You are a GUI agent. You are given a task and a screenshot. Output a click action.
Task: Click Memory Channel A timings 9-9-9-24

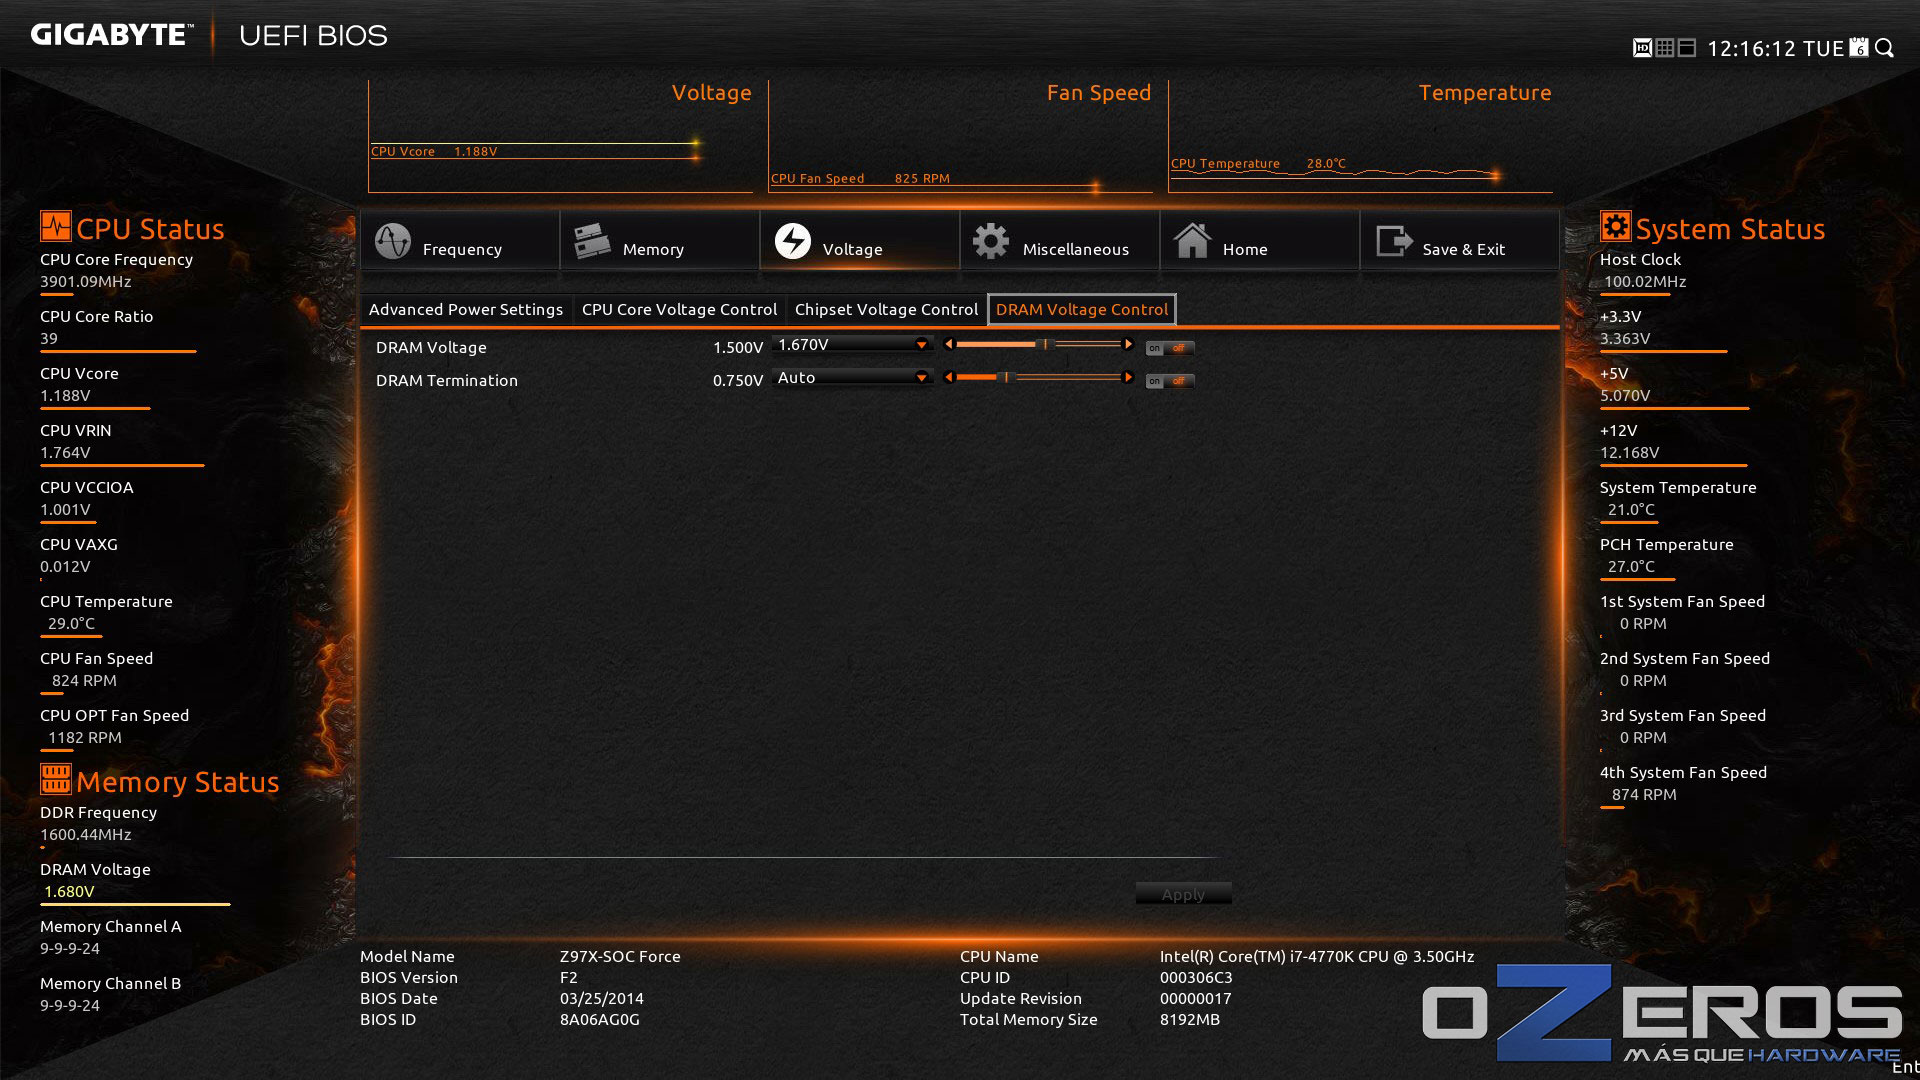point(70,949)
